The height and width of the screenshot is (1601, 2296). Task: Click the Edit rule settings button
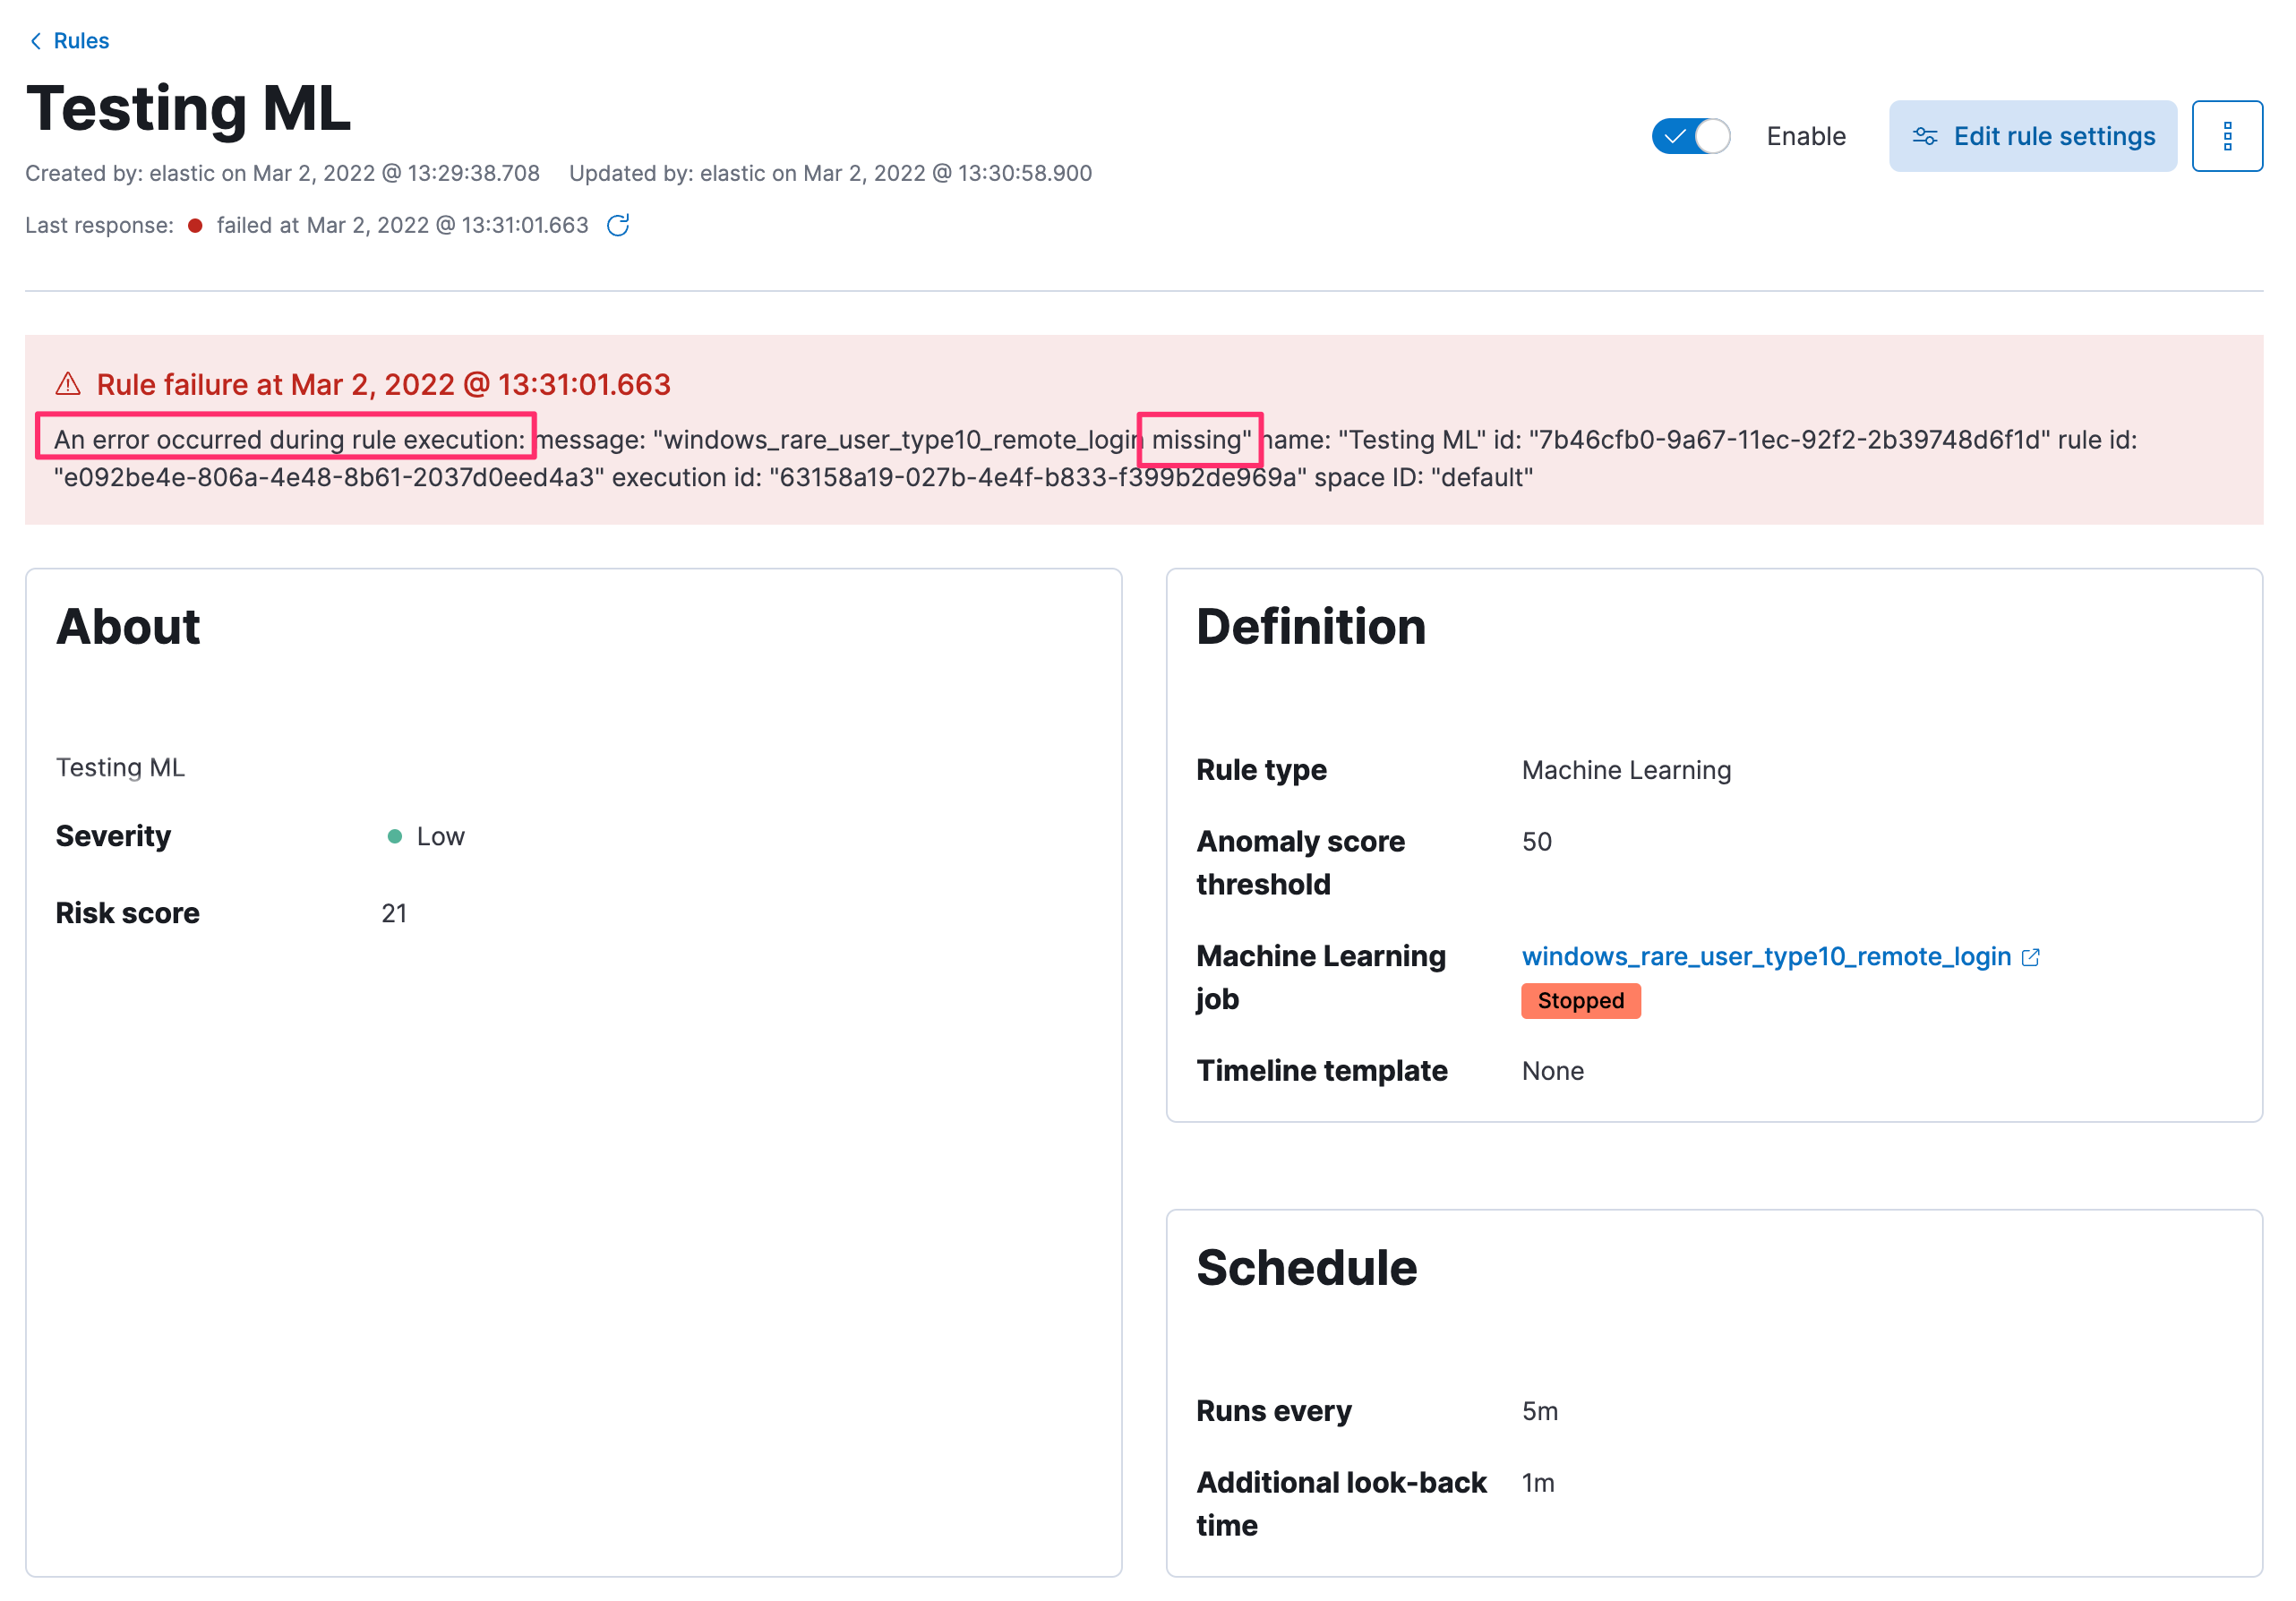[x=2033, y=136]
